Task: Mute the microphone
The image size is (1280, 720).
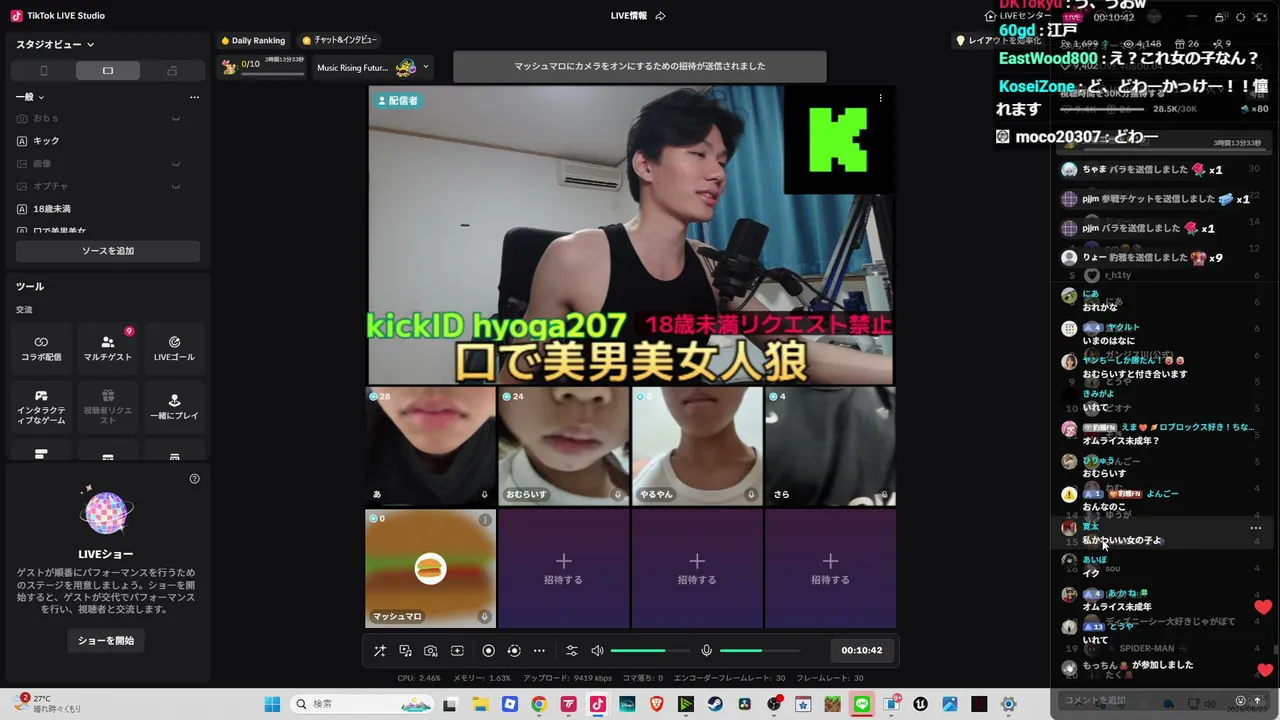Action: tap(706, 650)
